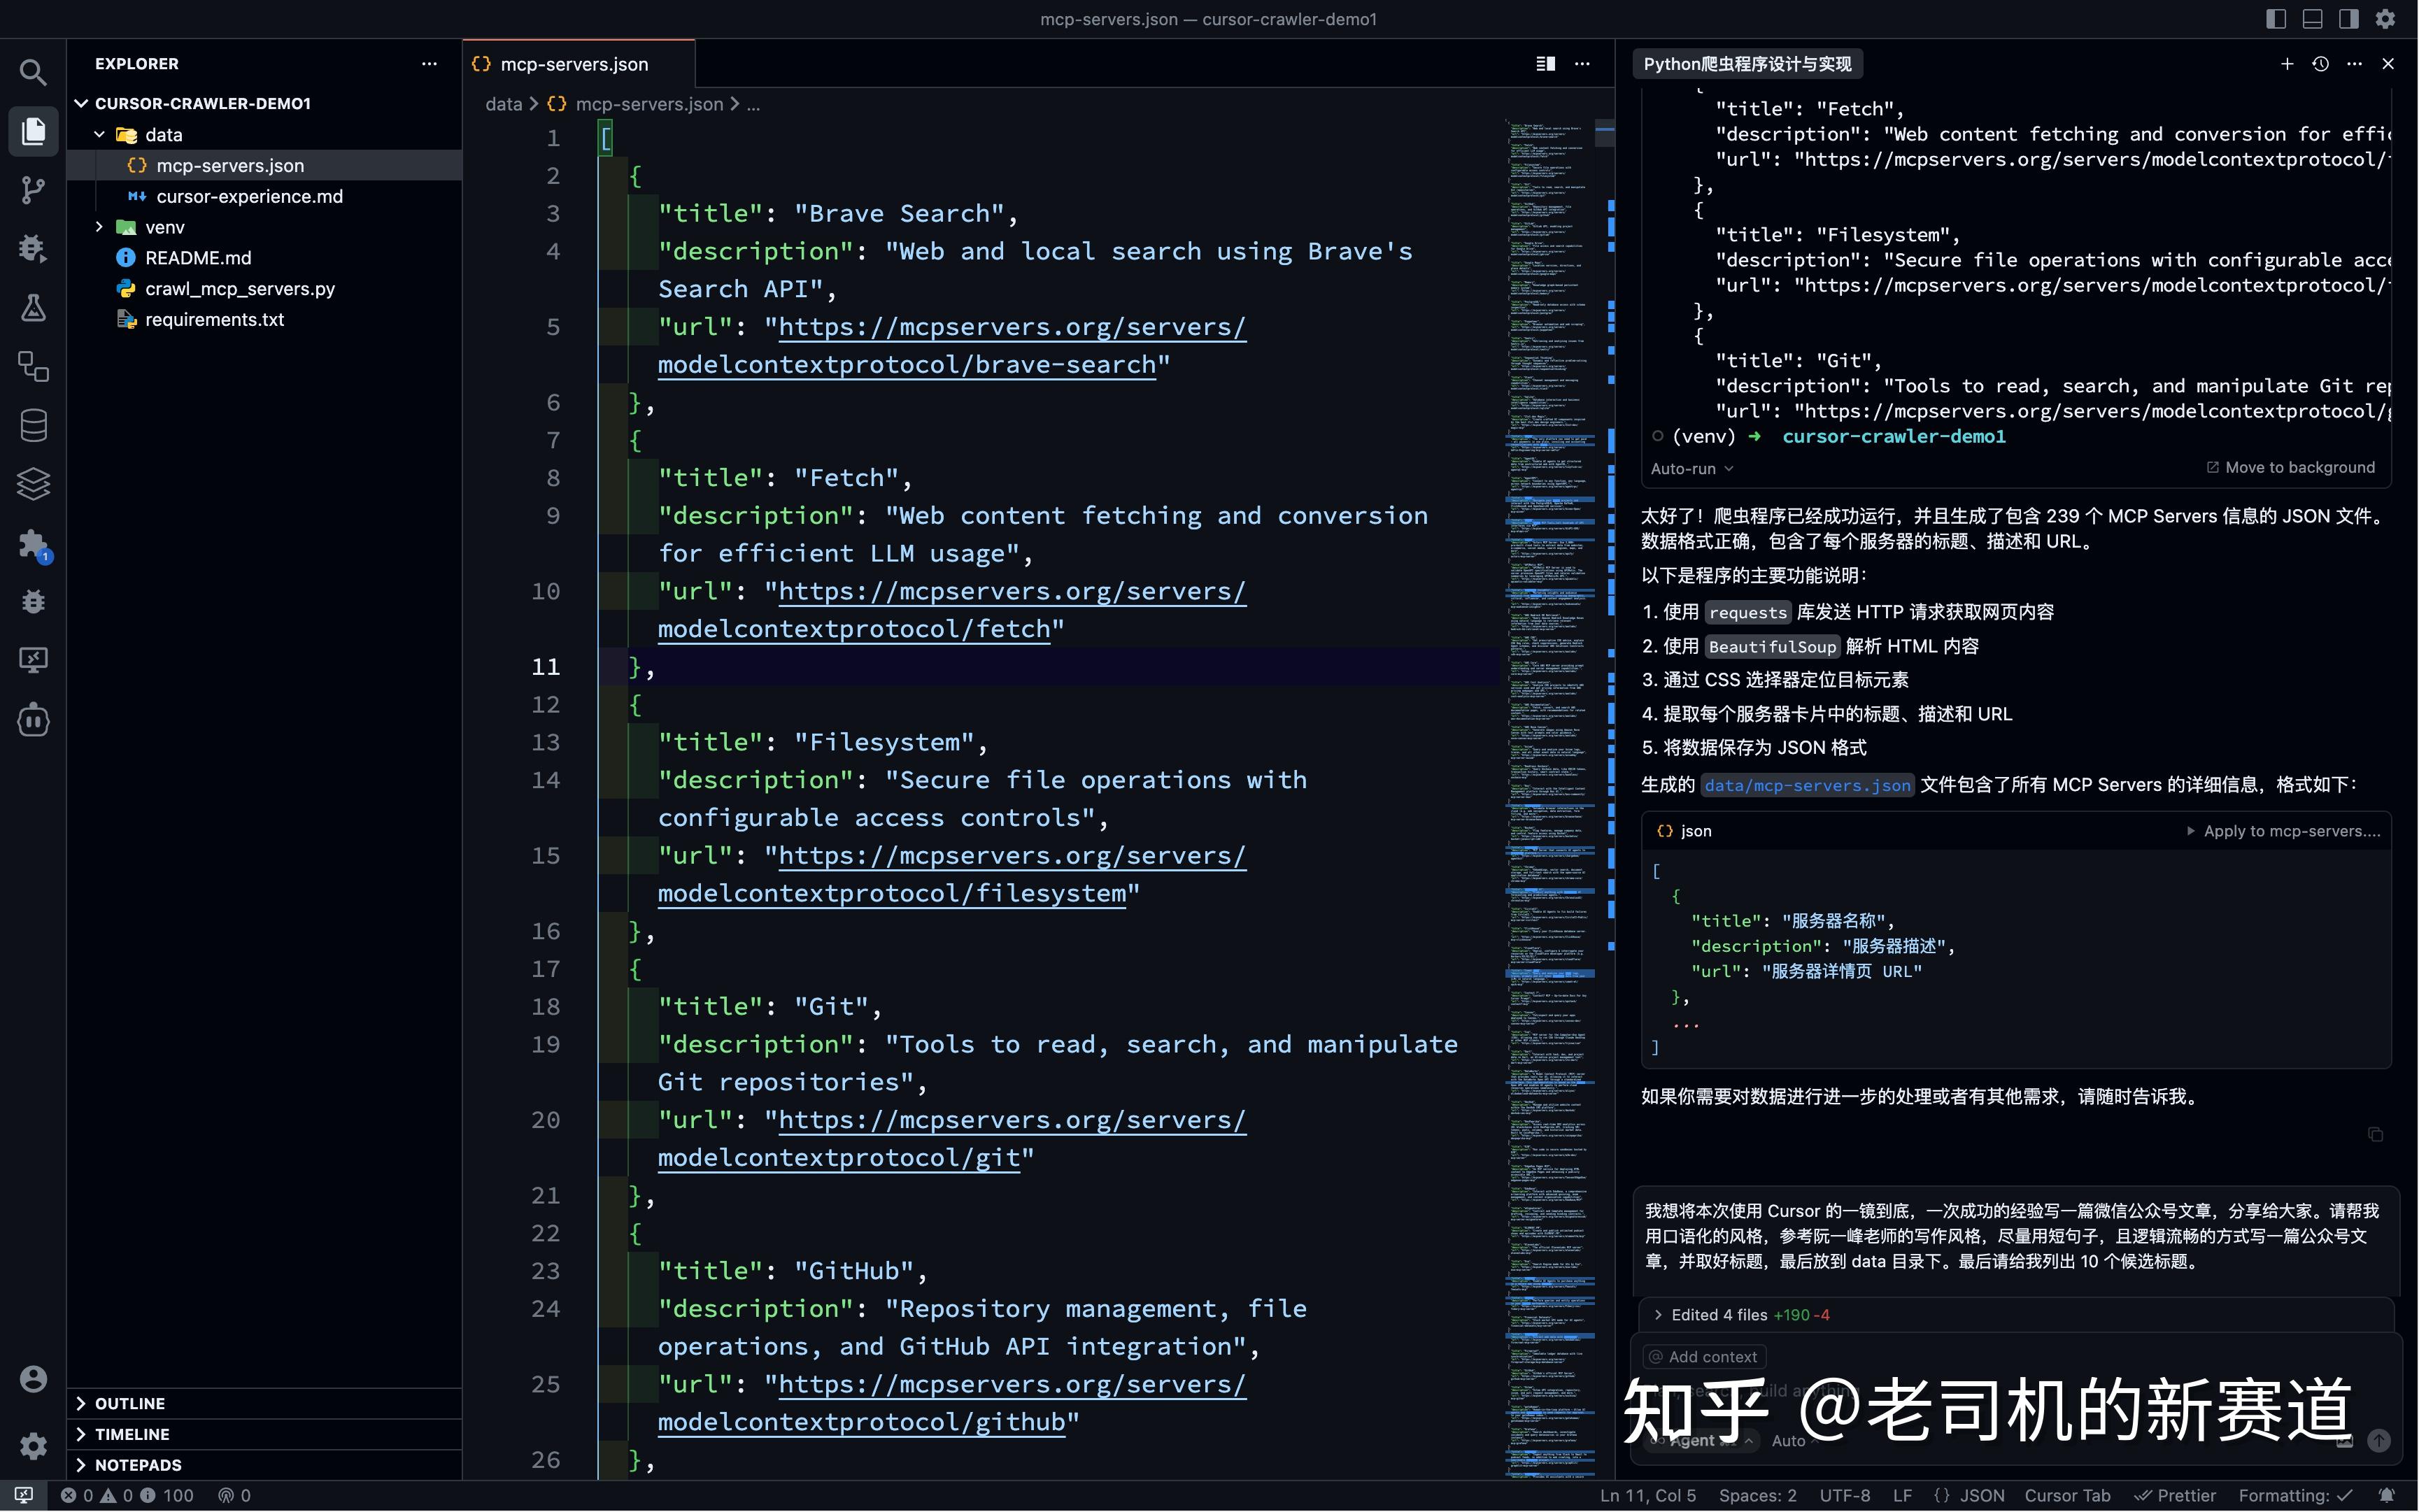
Task: Toggle the bottom panel layout button
Action: pyautogui.click(x=2312, y=19)
